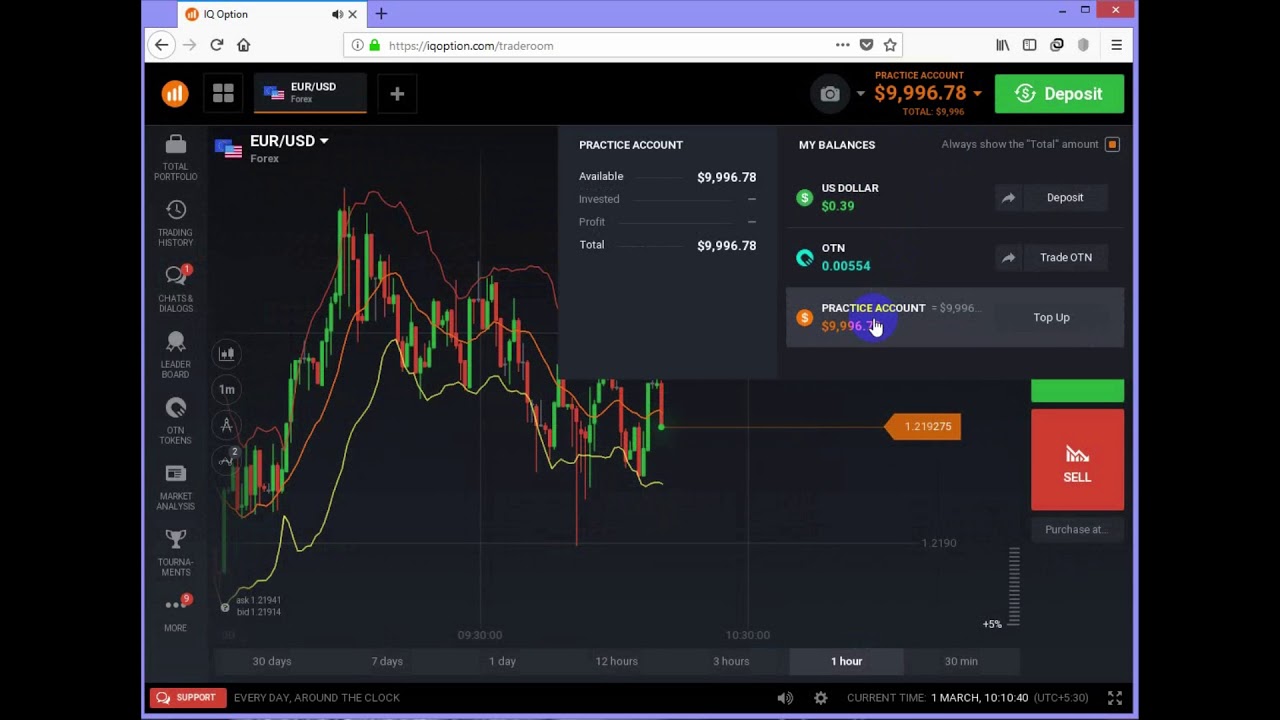This screenshot has height=720, width=1280.
Task: Open settings gear in bottom bar
Action: coord(821,698)
